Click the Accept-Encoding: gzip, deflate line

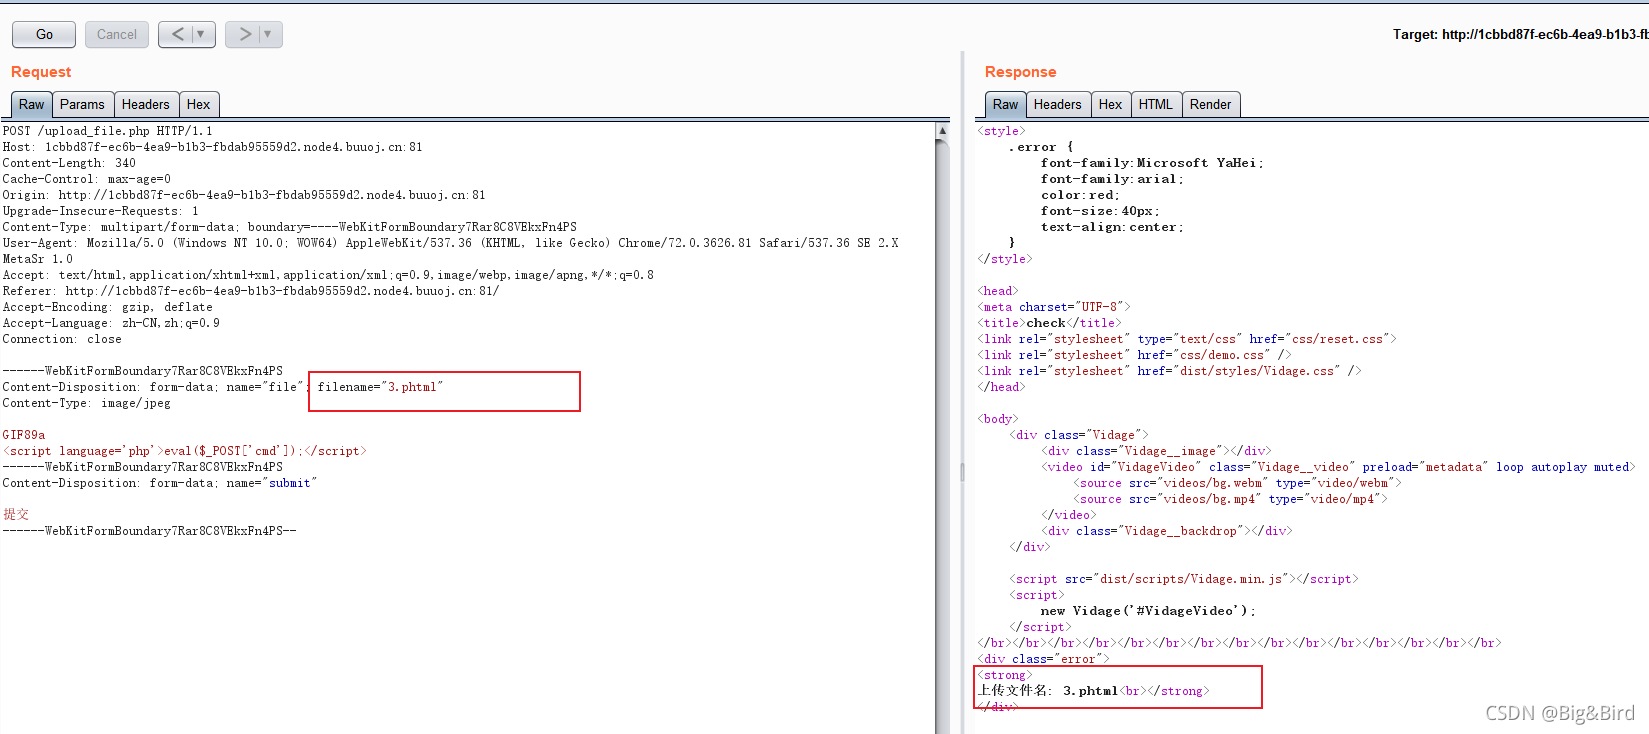tap(108, 307)
